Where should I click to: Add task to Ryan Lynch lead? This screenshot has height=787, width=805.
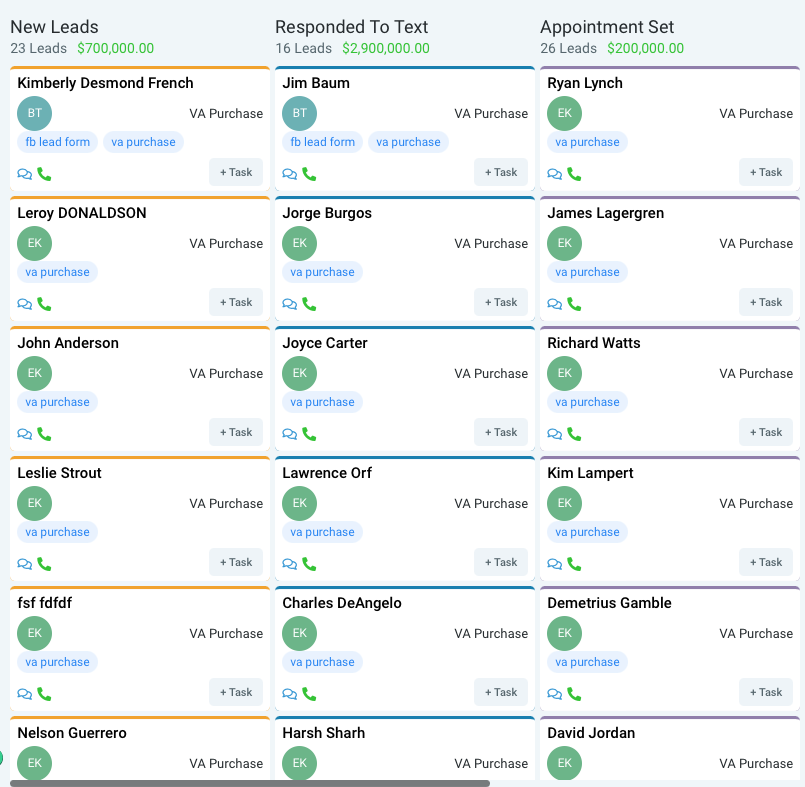pos(765,172)
